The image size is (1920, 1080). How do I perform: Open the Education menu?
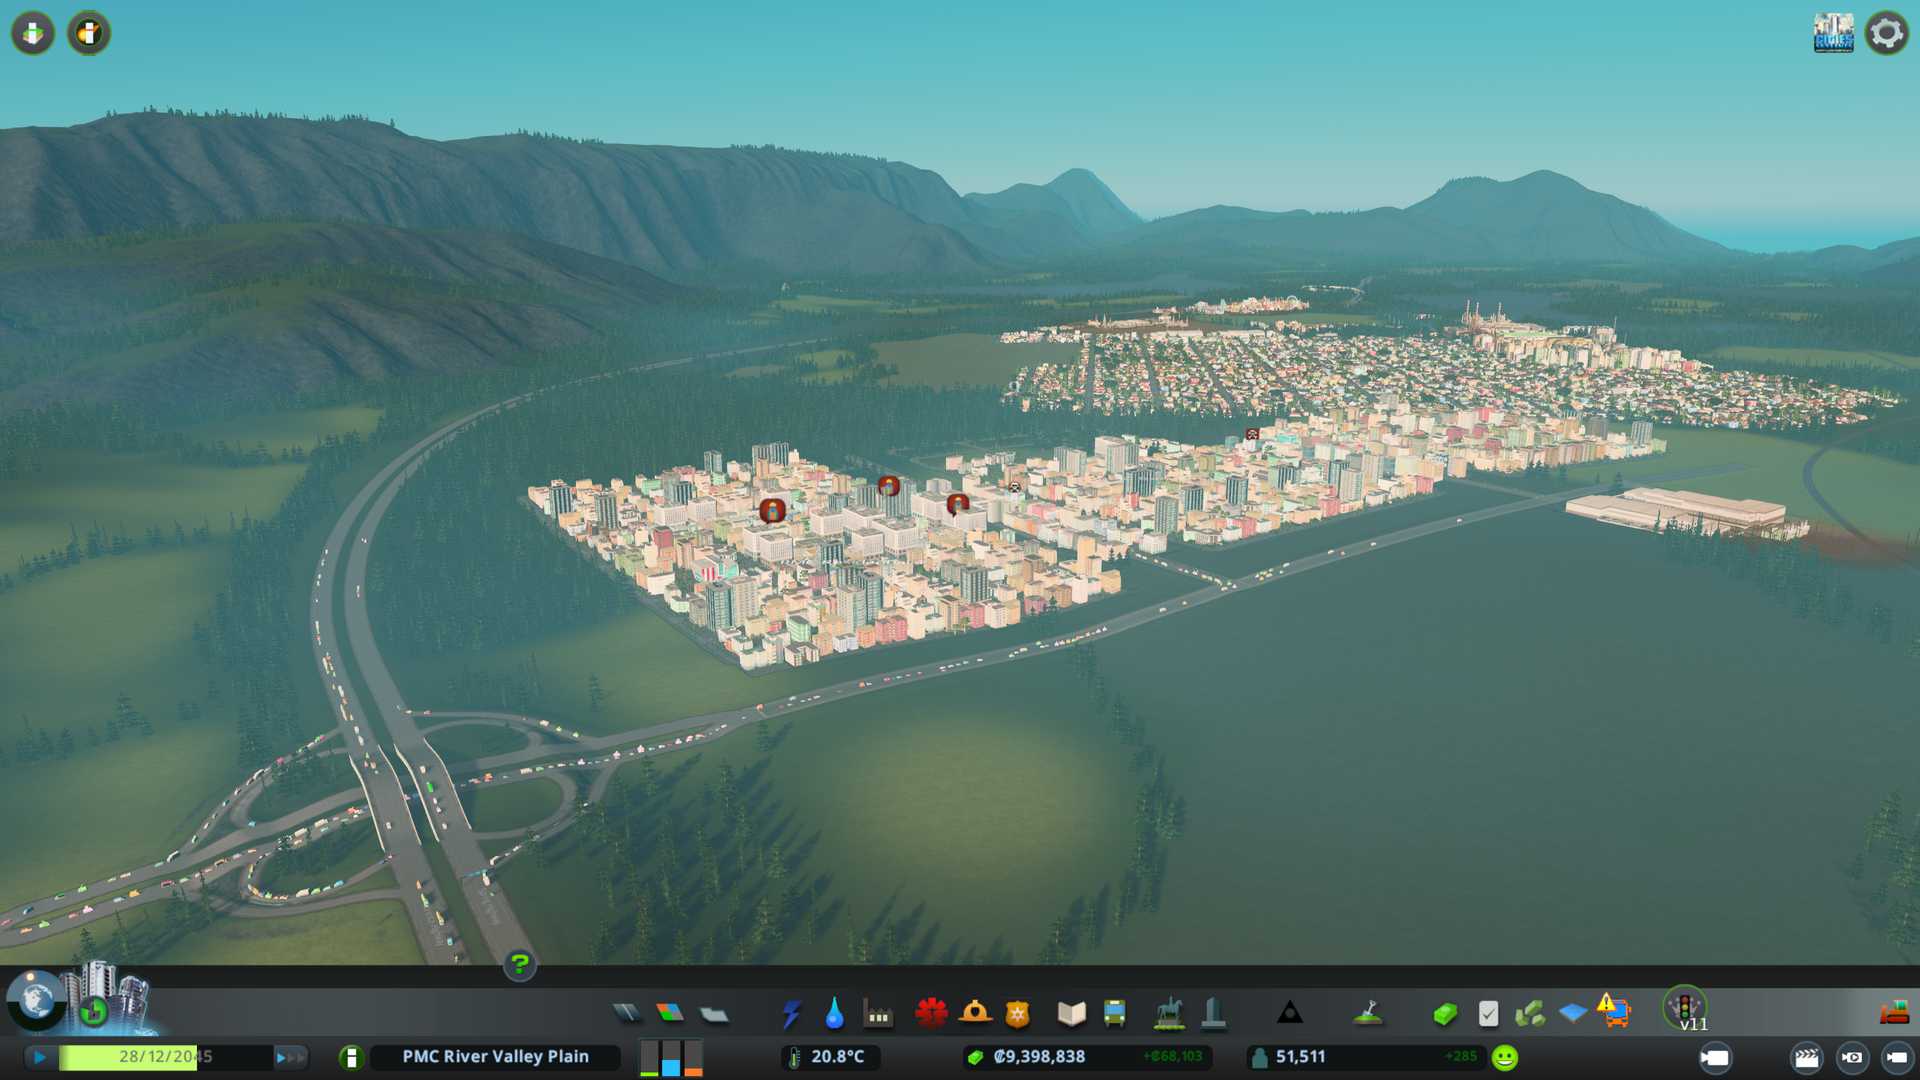(1071, 1014)
